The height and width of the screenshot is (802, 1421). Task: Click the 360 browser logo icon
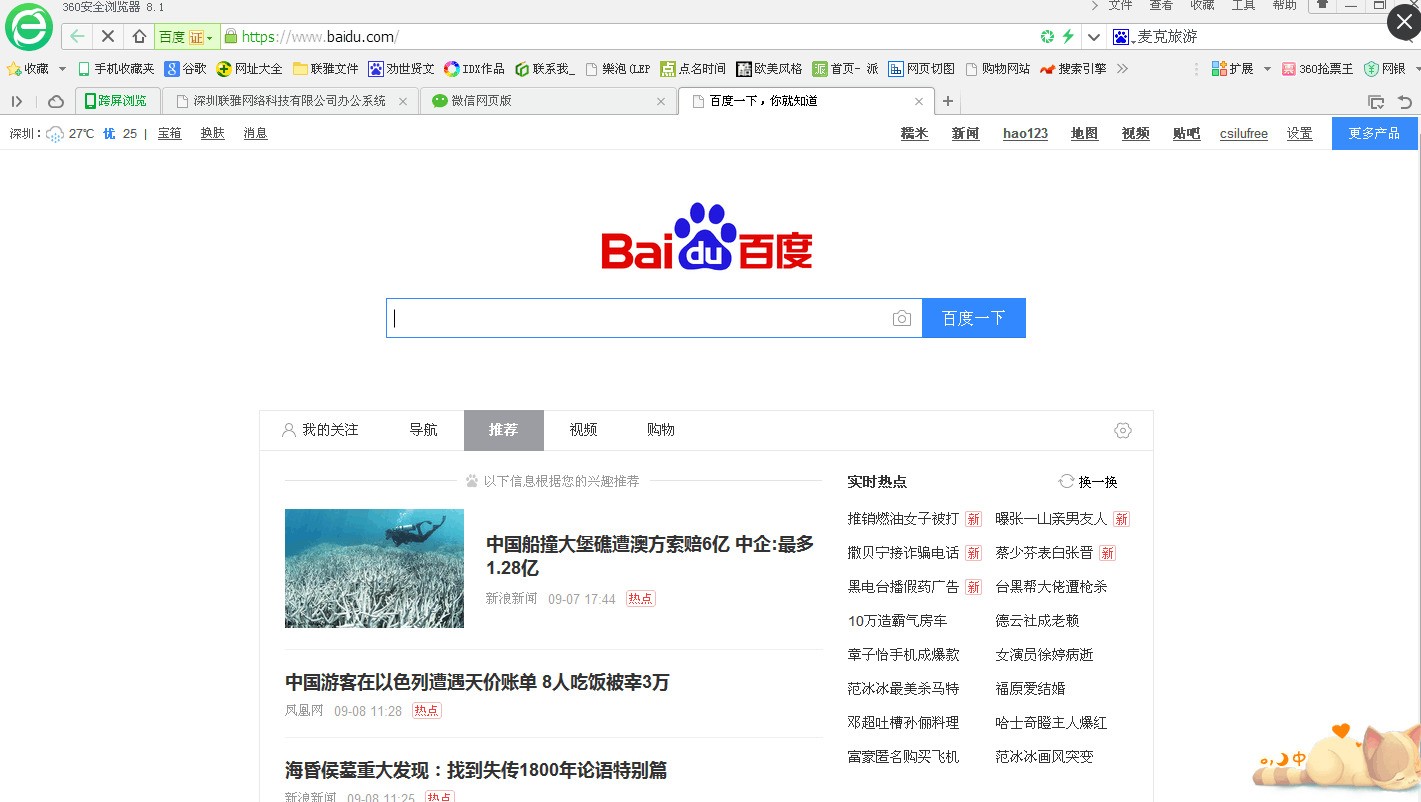(x=29, y=27)
